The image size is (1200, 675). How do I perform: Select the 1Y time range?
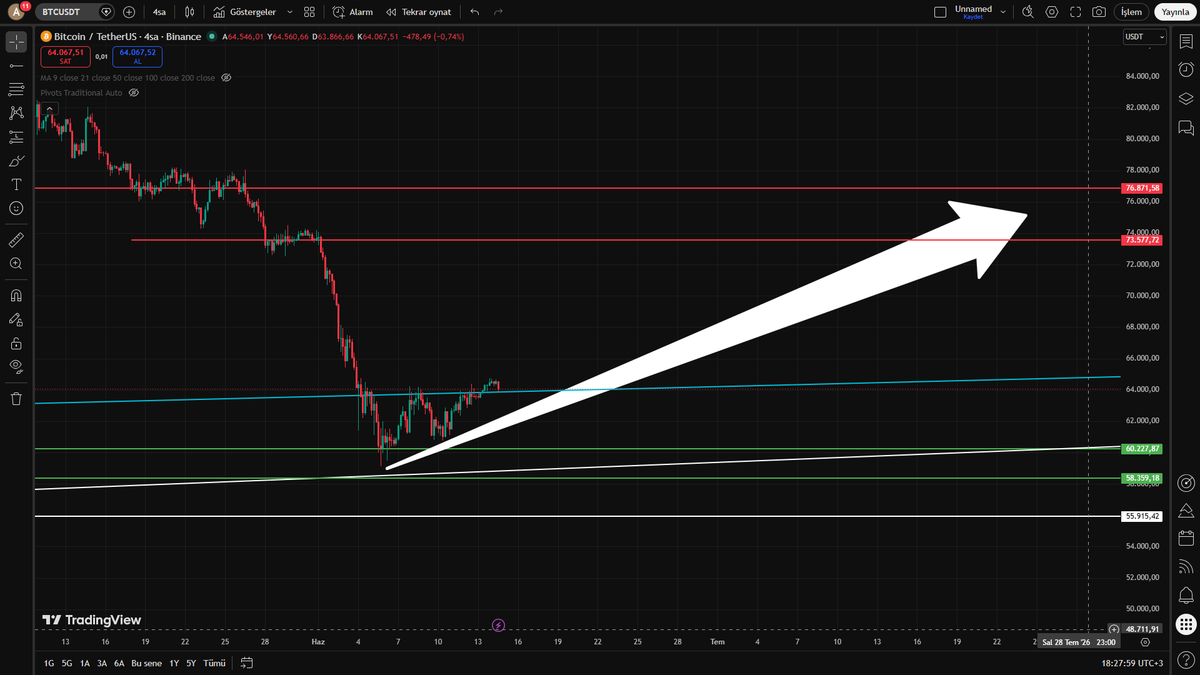(x=174, y=663)
